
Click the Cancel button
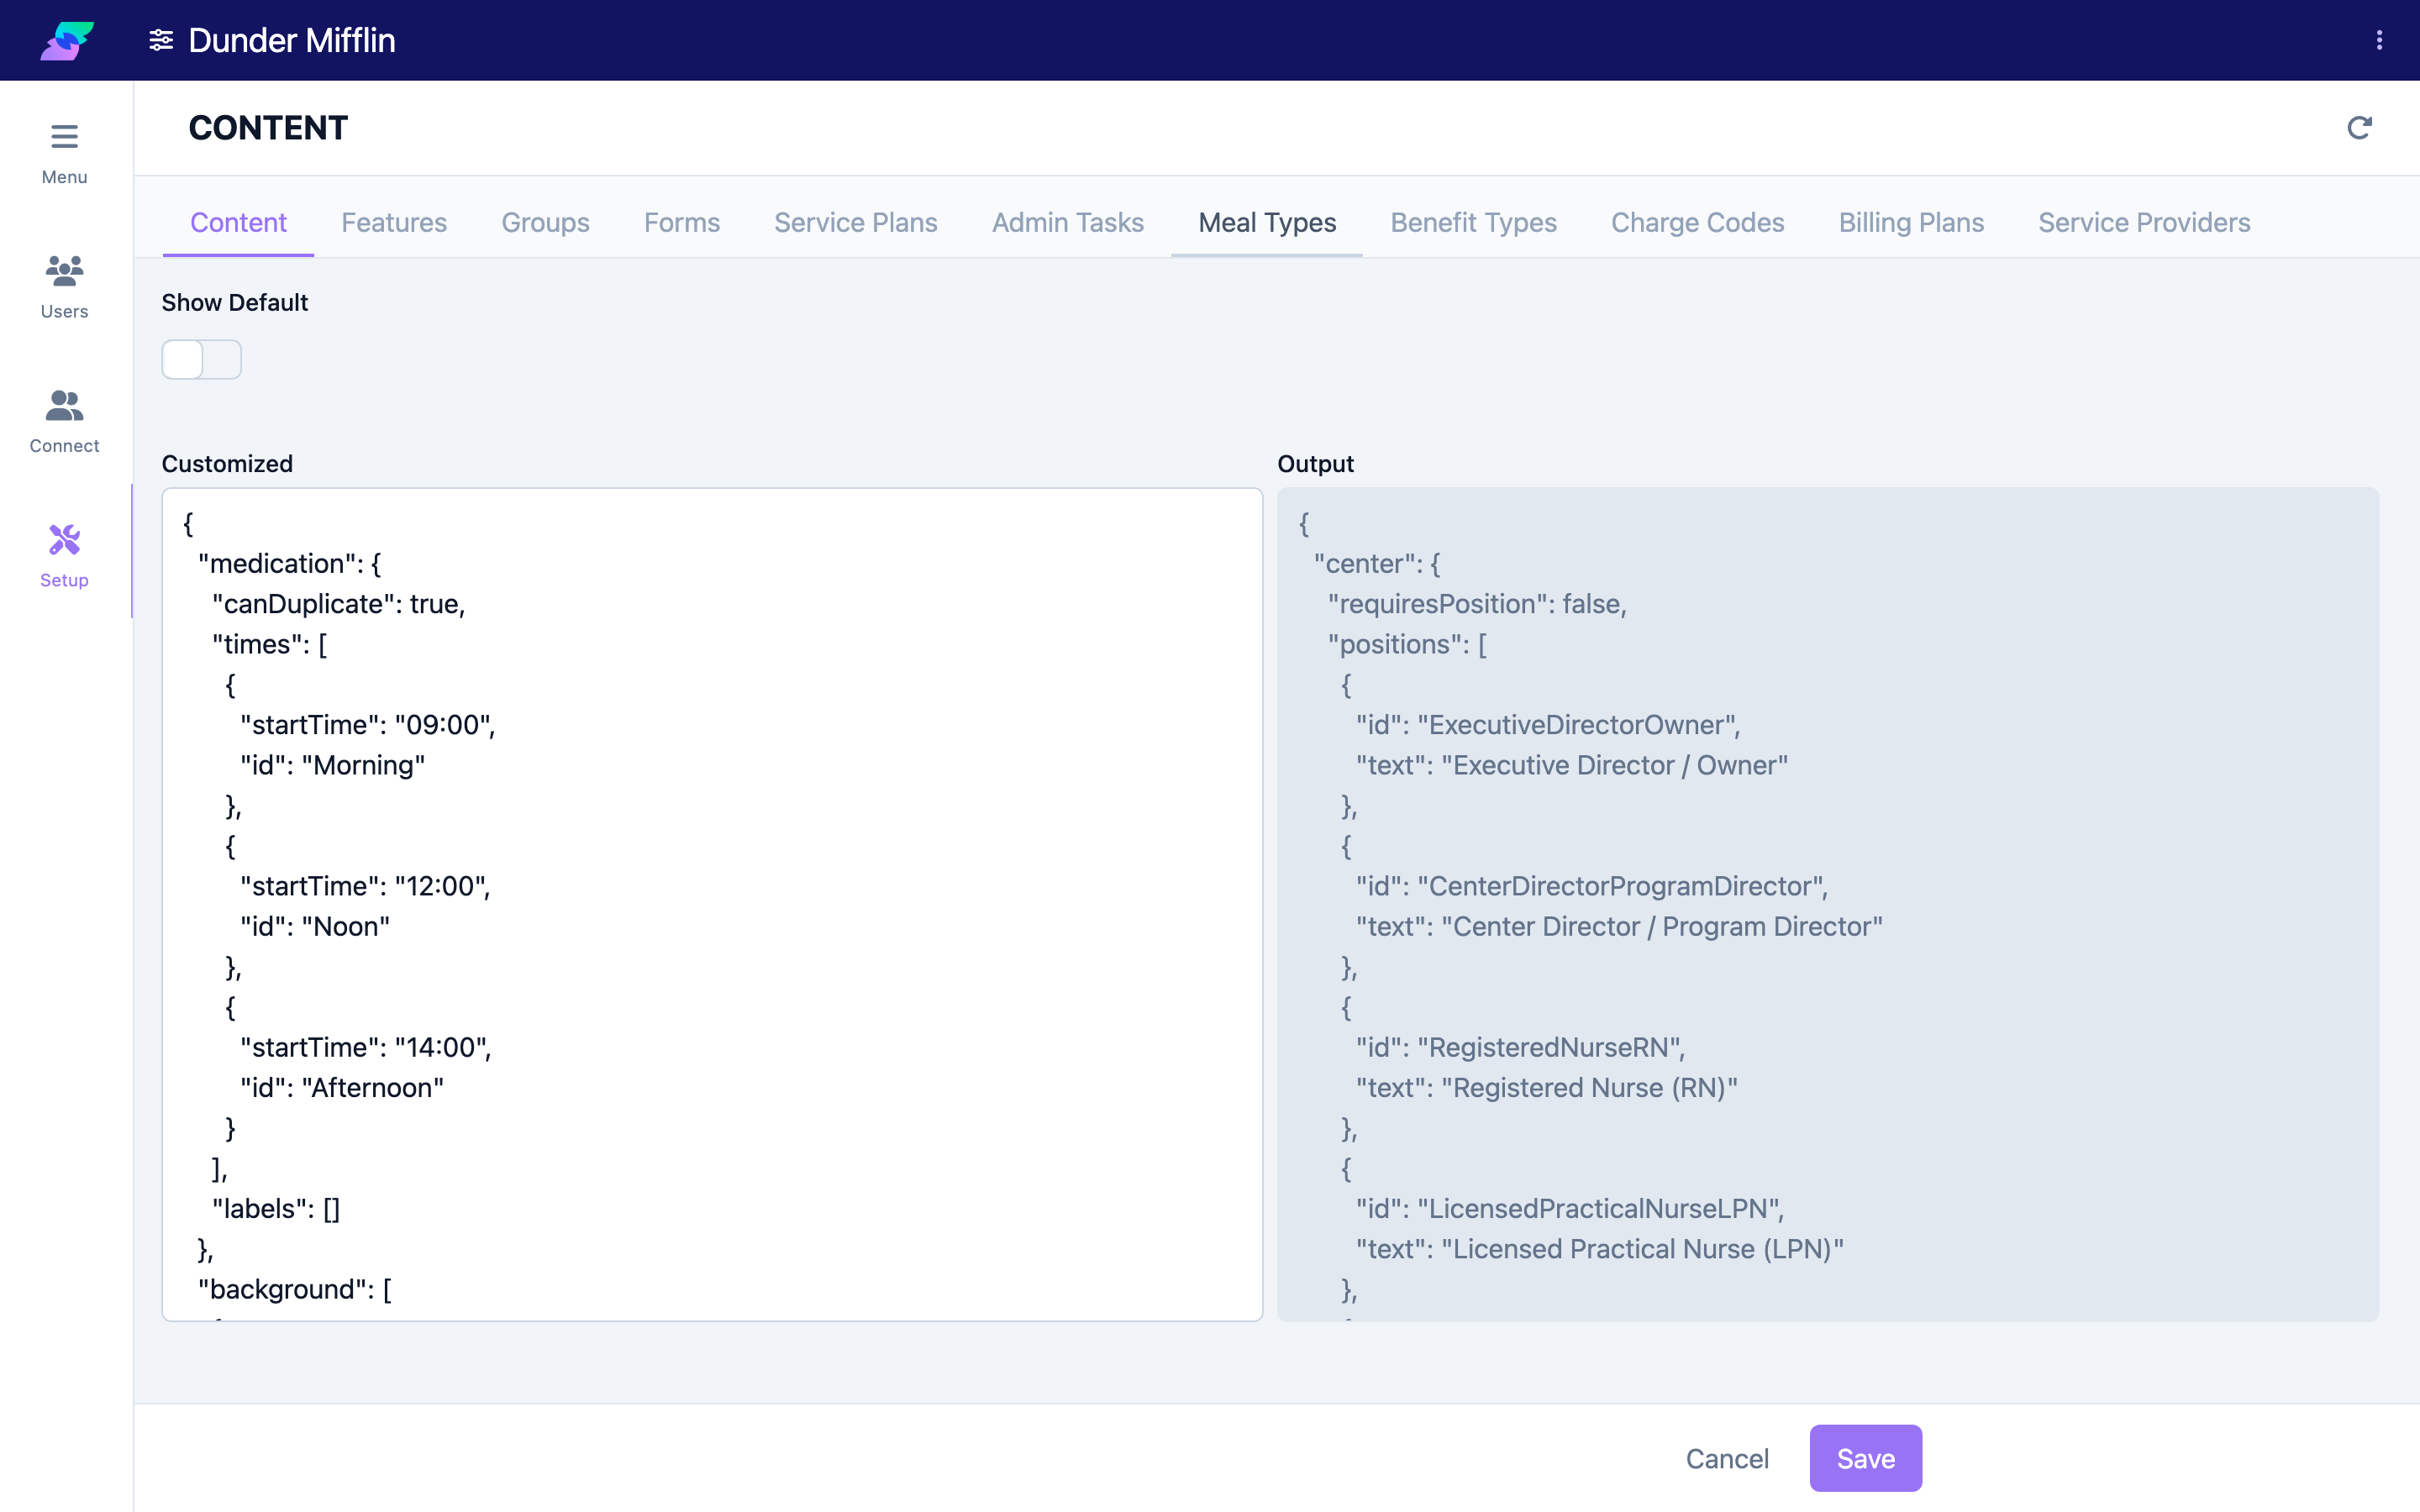coord(1727,1458)
